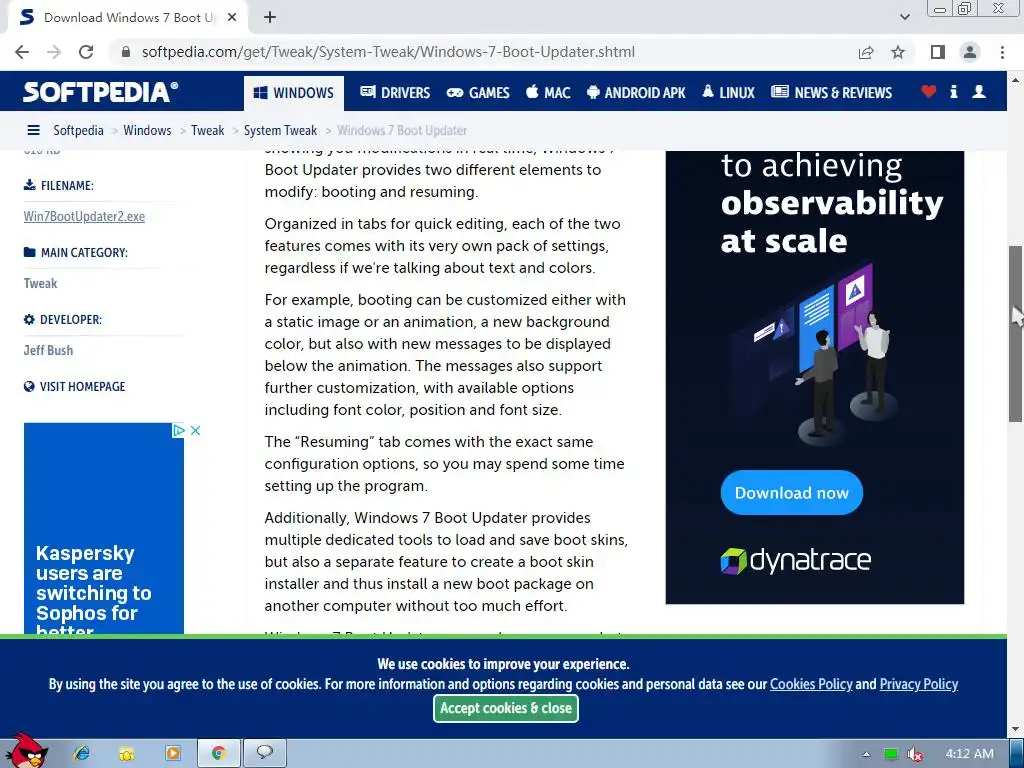Image resolution: width=1024 pixels, height=768 pixels.
Task: Open the LINUX section
Action: tap(728, 93)
